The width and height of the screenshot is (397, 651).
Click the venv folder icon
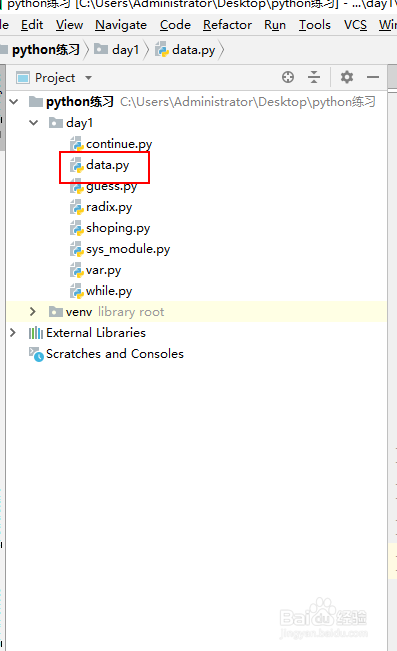[x=56, y=311]
